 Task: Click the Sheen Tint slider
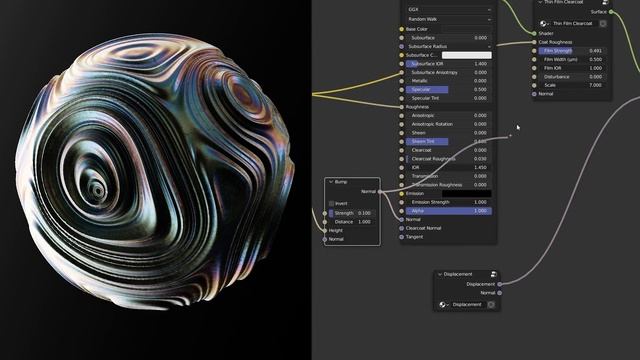click(449, 142)
